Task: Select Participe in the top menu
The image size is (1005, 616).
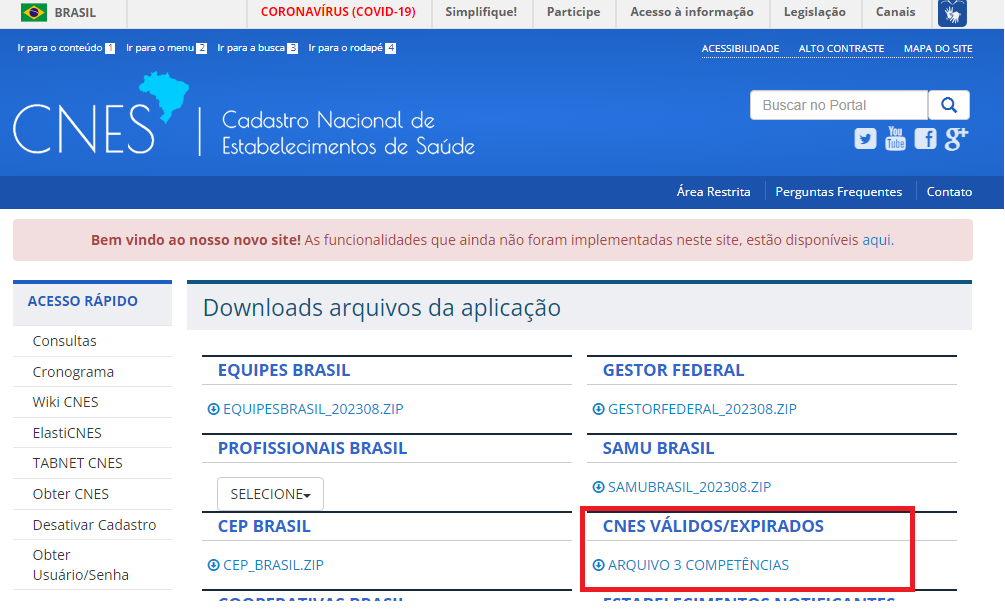Action: click(574, 13)
